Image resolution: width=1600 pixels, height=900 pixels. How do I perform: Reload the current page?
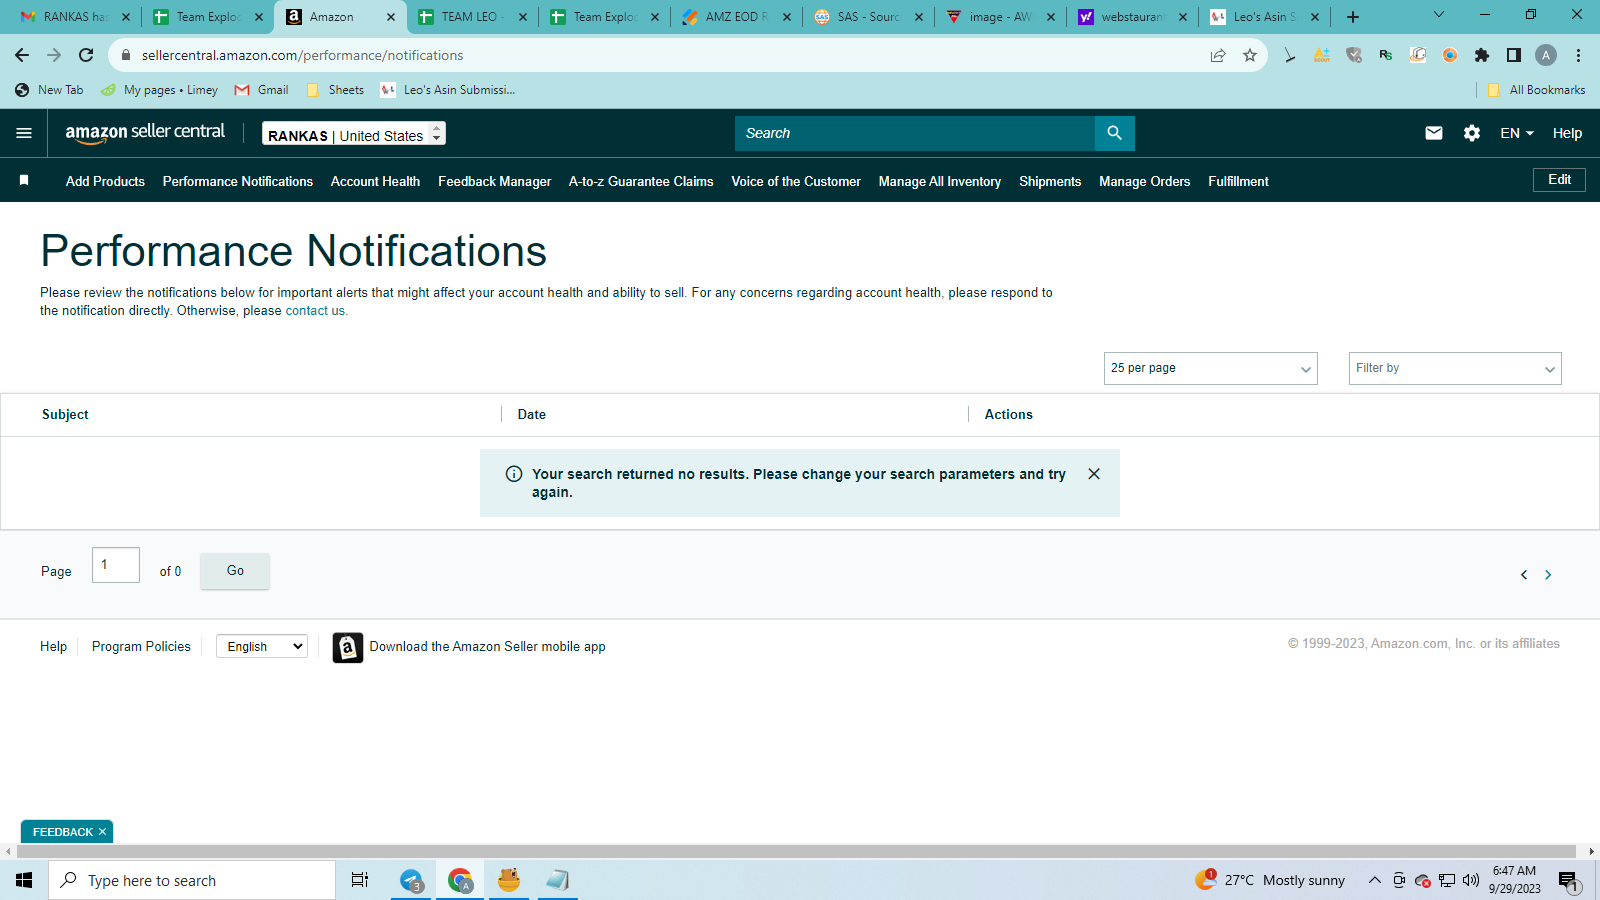point(86,55)
